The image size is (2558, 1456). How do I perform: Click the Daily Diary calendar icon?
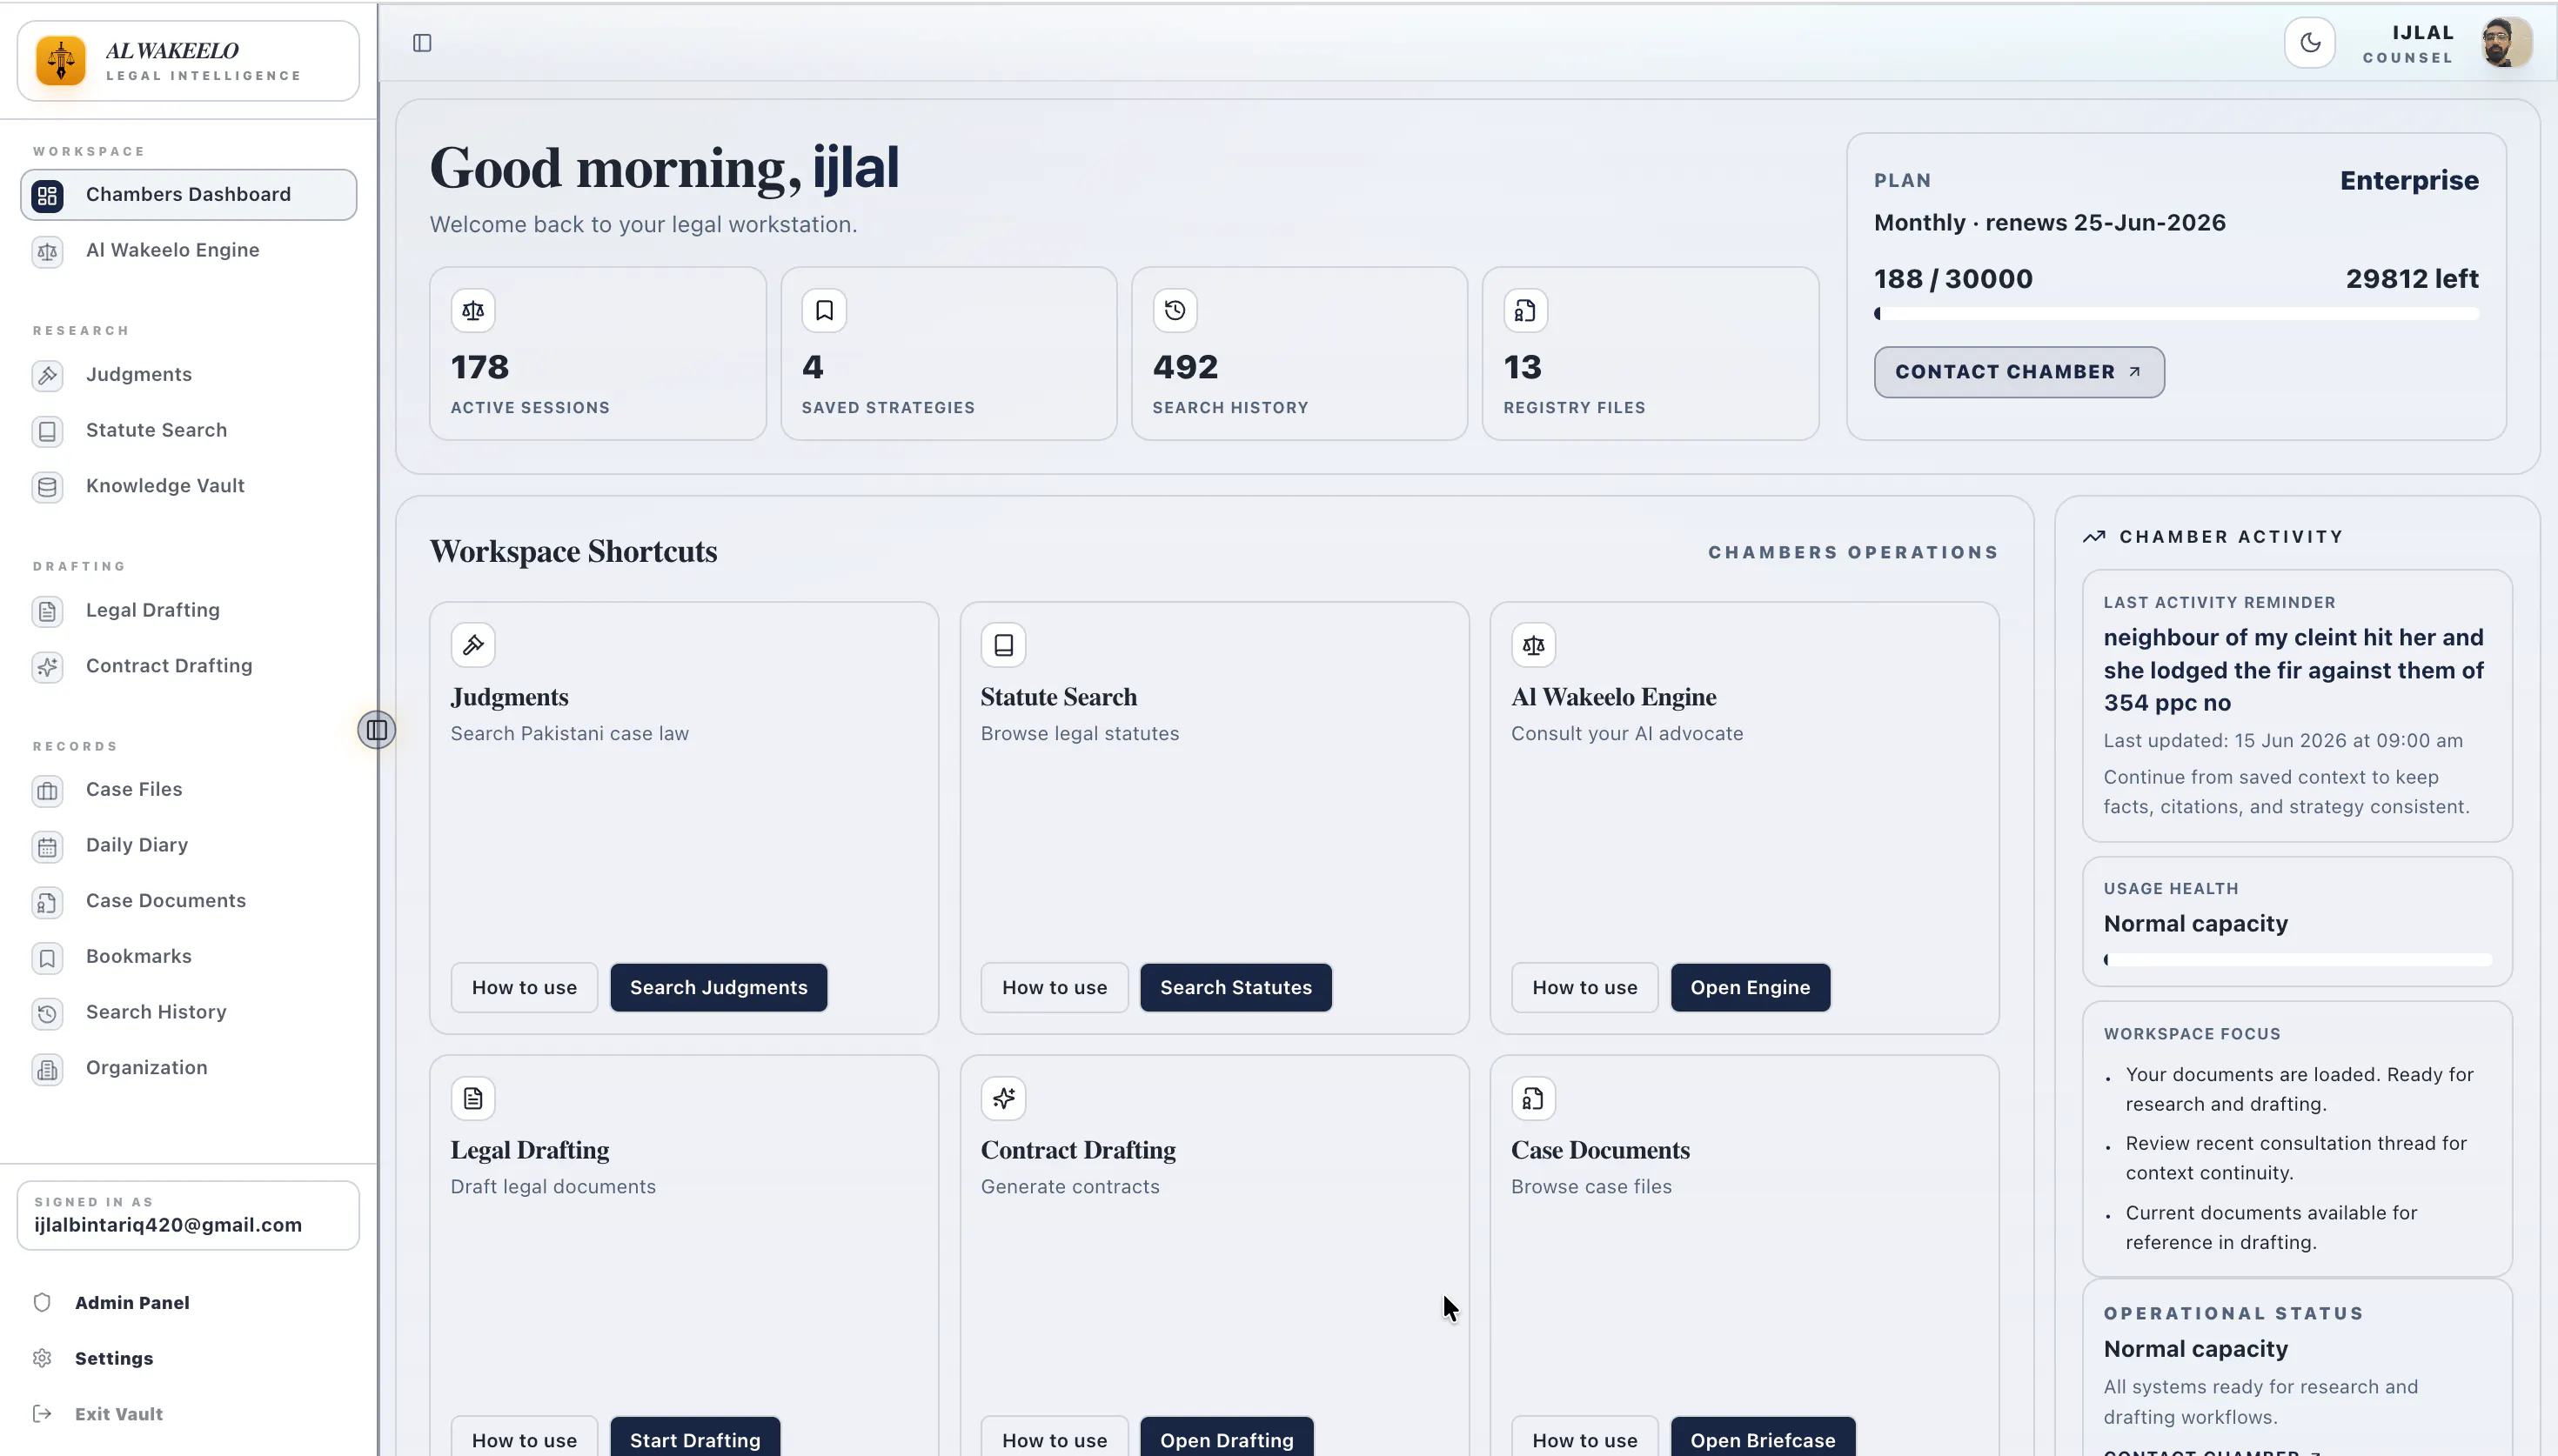(47, 847)
